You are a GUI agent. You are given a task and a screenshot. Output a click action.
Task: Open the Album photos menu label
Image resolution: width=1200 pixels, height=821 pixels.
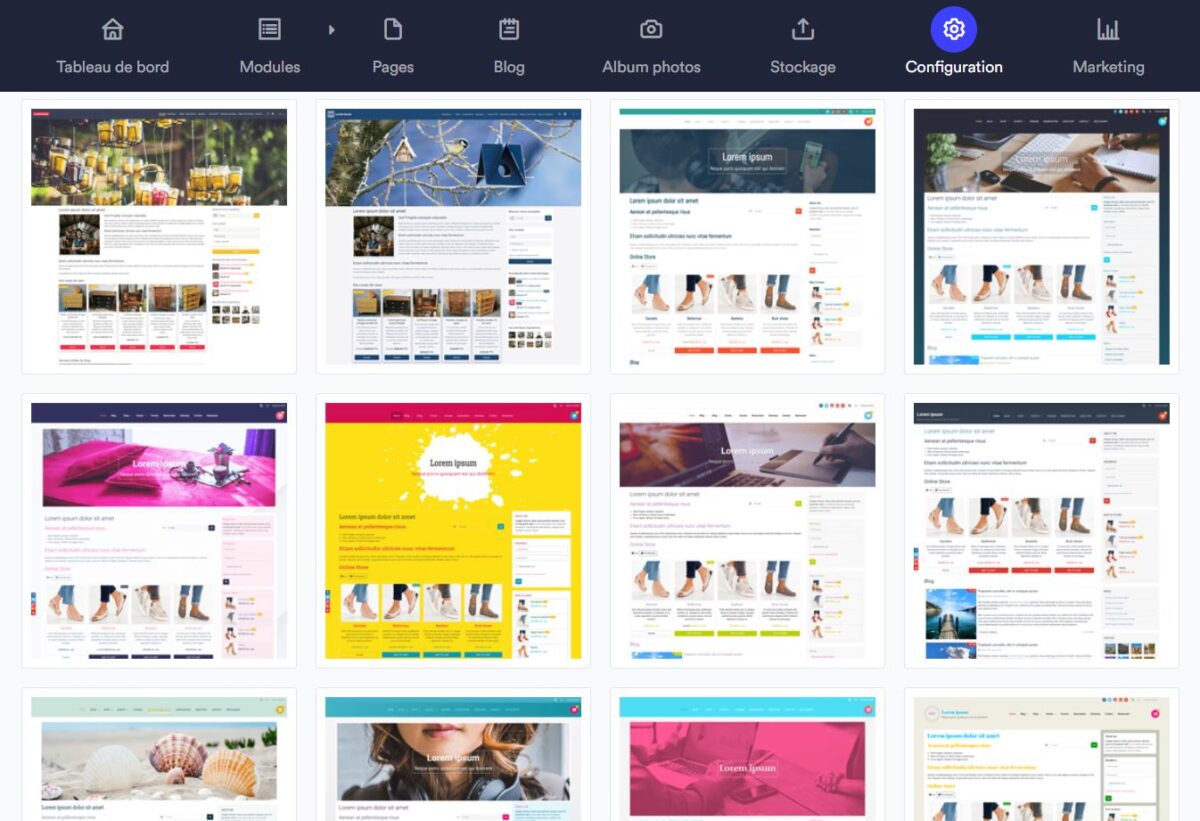pos(651,67)
